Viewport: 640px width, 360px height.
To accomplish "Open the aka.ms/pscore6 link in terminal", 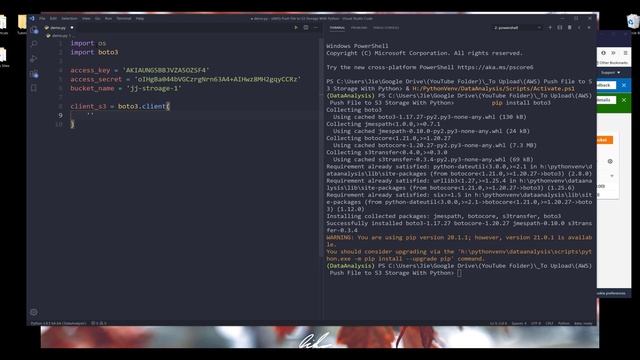I will coord(495,67).
